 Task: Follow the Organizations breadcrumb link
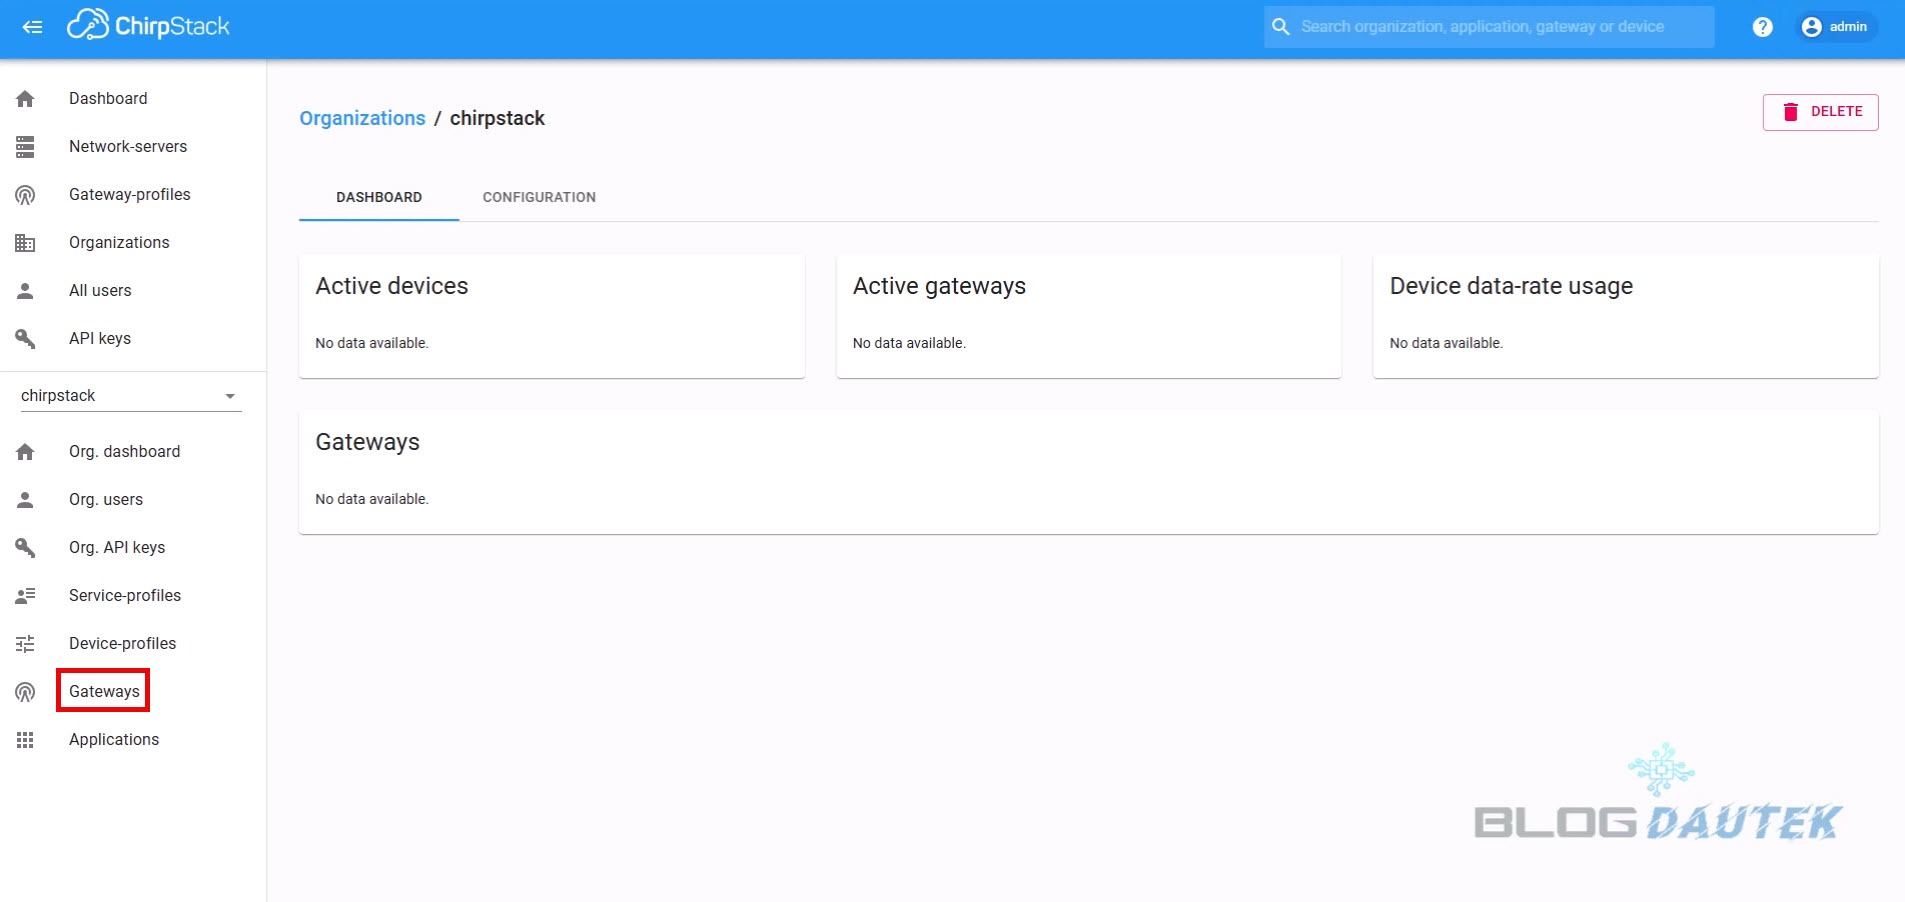tap(362, 118)
